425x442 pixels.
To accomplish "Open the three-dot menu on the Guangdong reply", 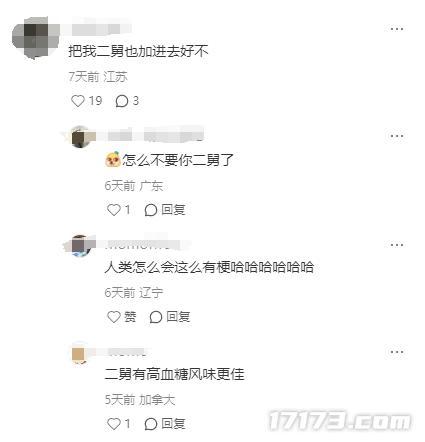I will 397,136.
